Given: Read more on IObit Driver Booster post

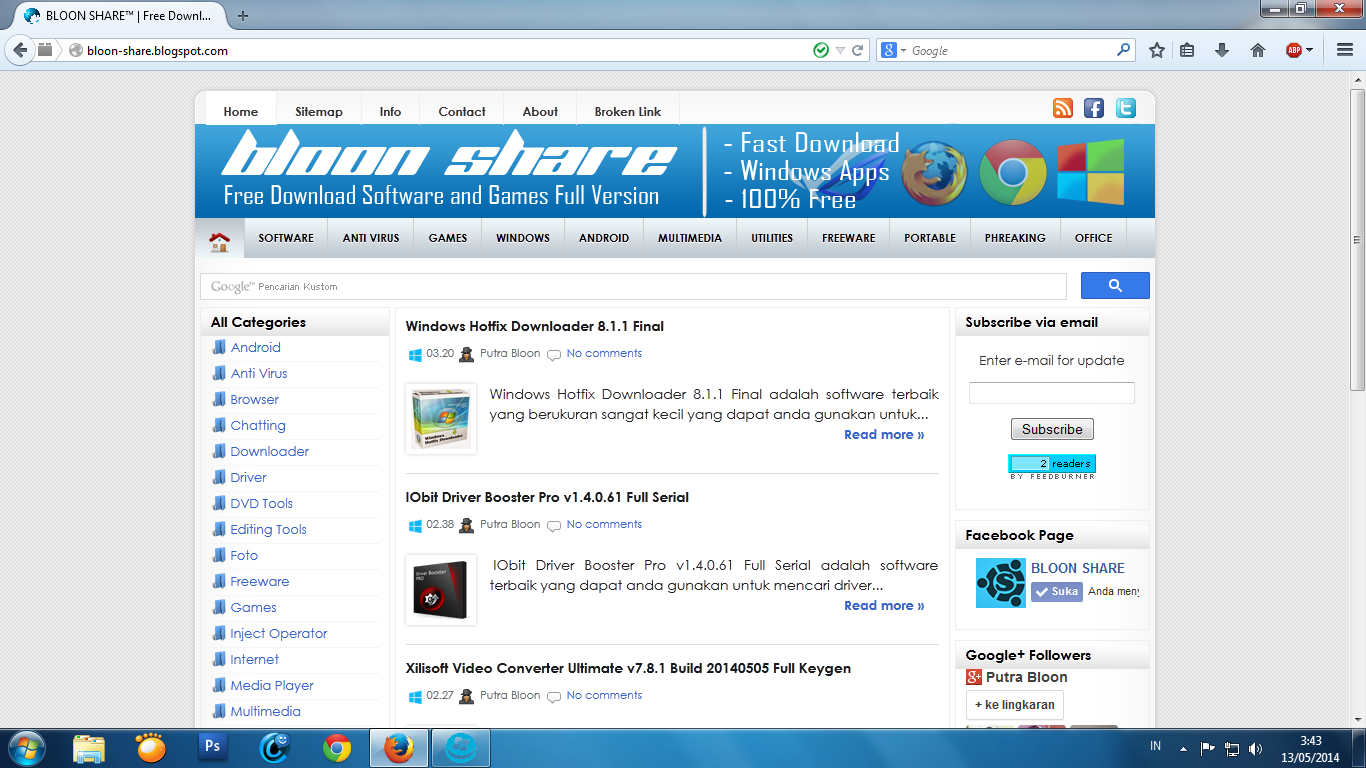Looking at the screenshot, I should click(884, 606).
